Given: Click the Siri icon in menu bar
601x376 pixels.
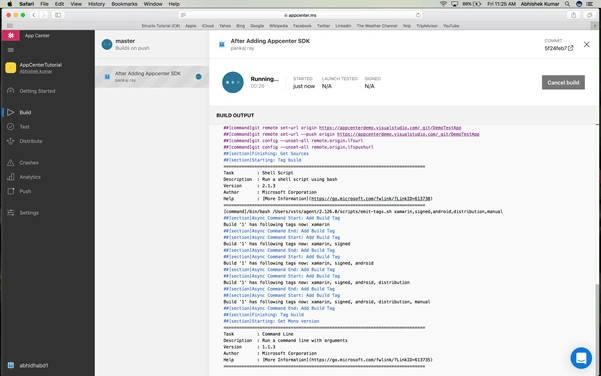Looking at the screenshot, I should coord(579,4).
